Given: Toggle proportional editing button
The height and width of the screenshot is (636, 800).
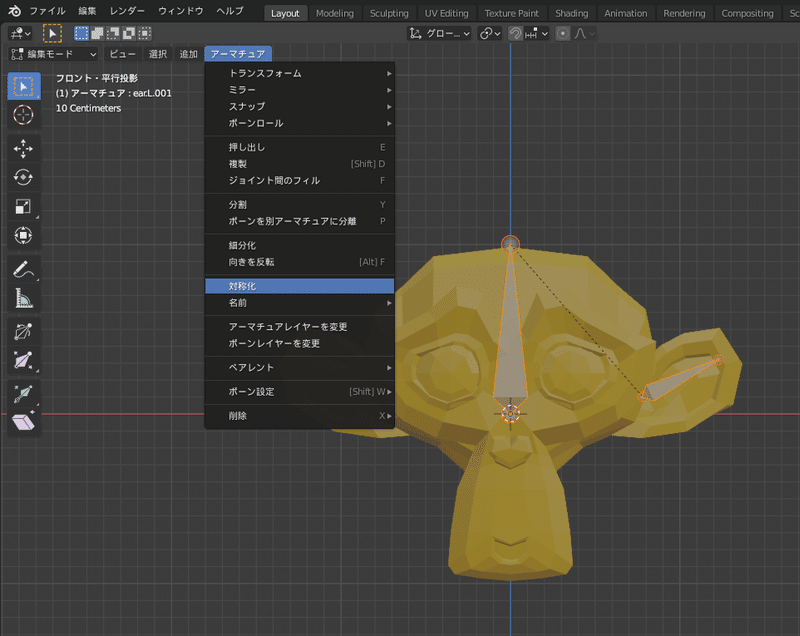Looking at the screenshot, I should click(563, 34).
